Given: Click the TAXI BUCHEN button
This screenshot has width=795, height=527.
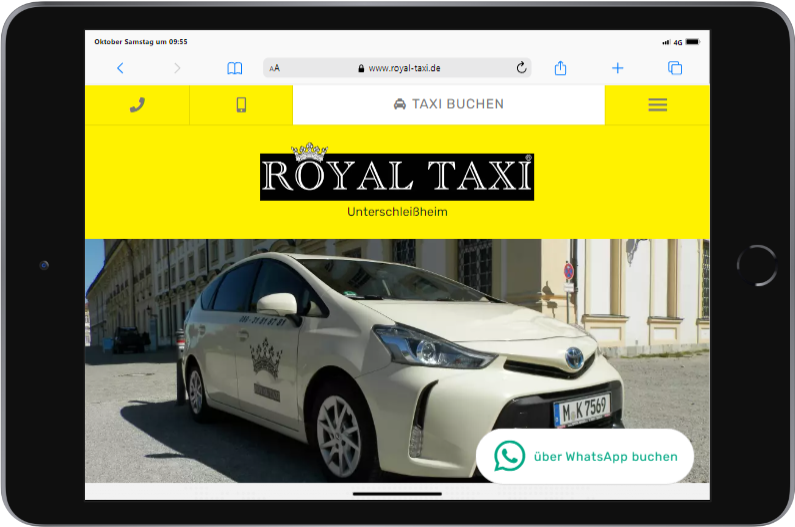Looking at the screenshot, I should [x=449, y=104].
